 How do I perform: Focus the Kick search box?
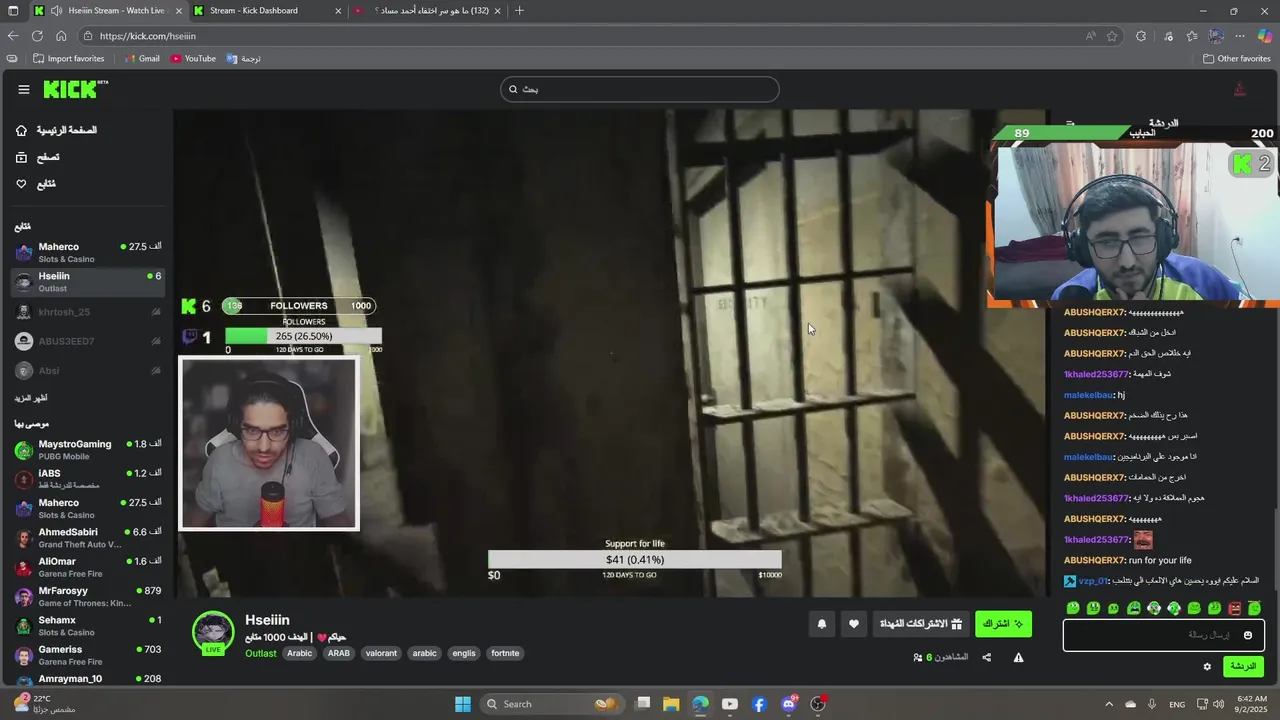[x=639, y=89]
